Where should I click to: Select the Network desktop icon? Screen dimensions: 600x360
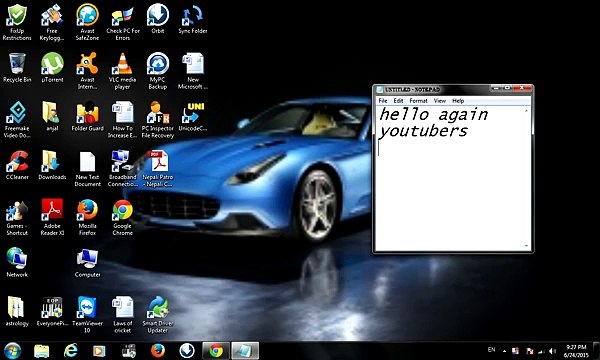point(17,262)
